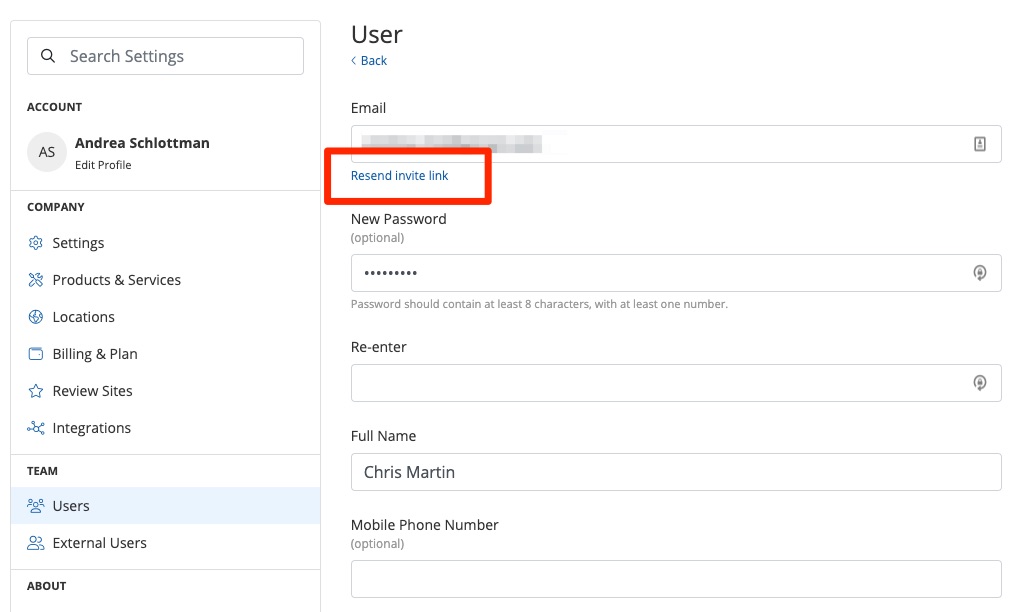The width and height of the screenshot is (1030, 612).
Task: Click the Locations globe icon
Action: click(36, 317)
